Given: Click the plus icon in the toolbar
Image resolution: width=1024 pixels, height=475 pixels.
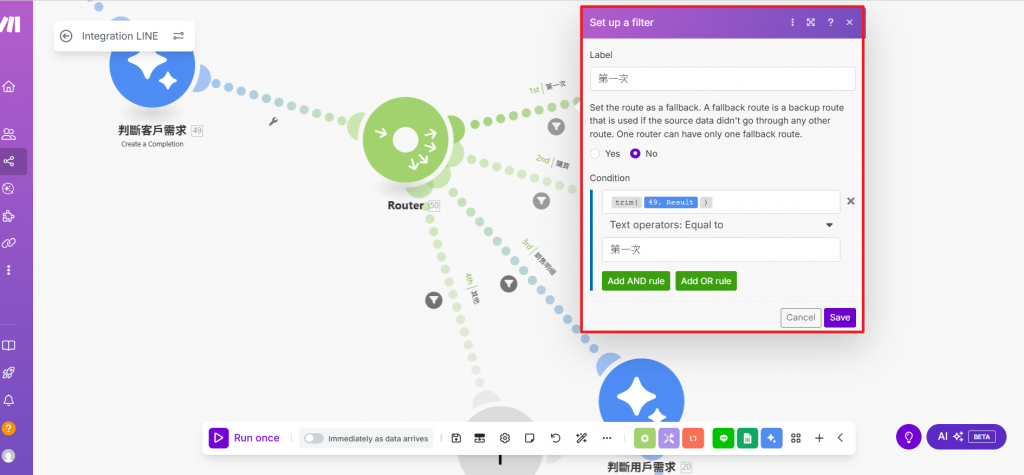Looking at the screenshot, I should click(819, 438).
